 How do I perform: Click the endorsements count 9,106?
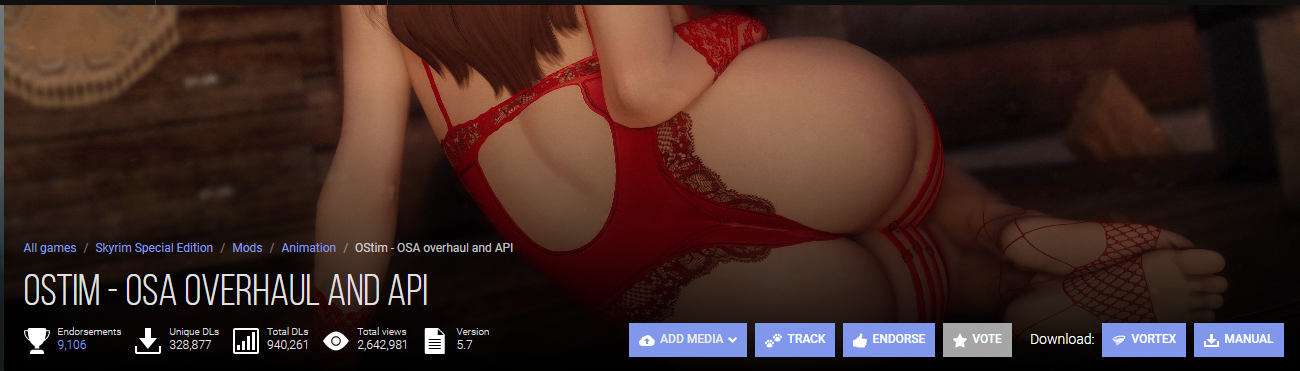pyautogui.click(x=72, y=345)
